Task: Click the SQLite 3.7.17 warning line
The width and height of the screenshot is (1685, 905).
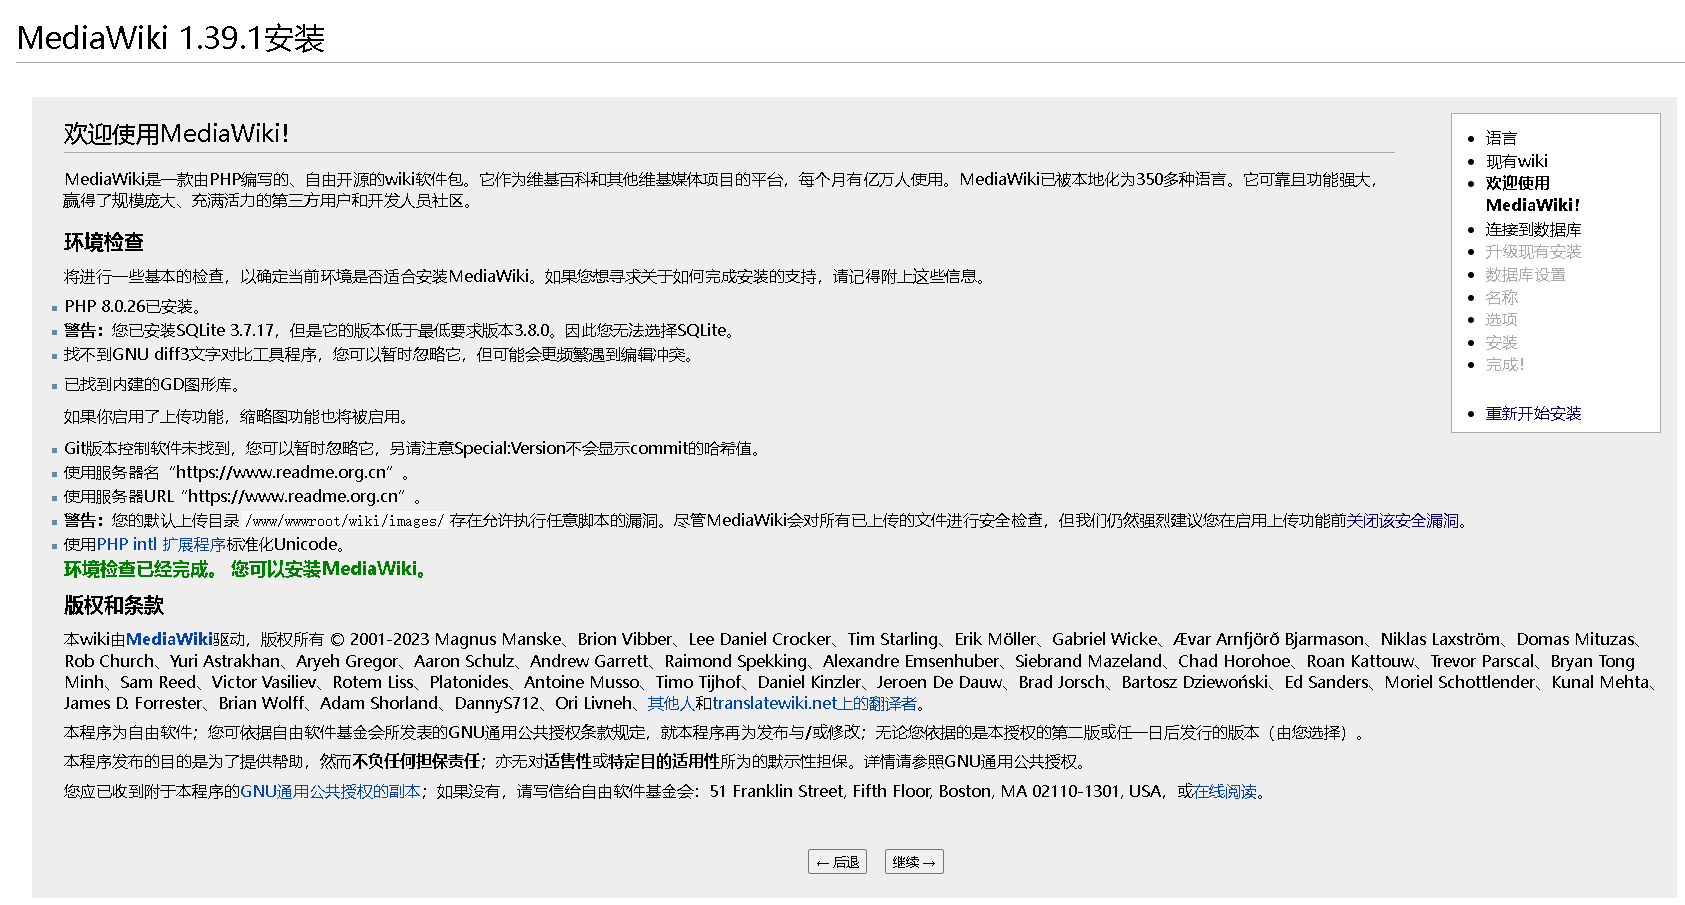Action: click(401, 330)
